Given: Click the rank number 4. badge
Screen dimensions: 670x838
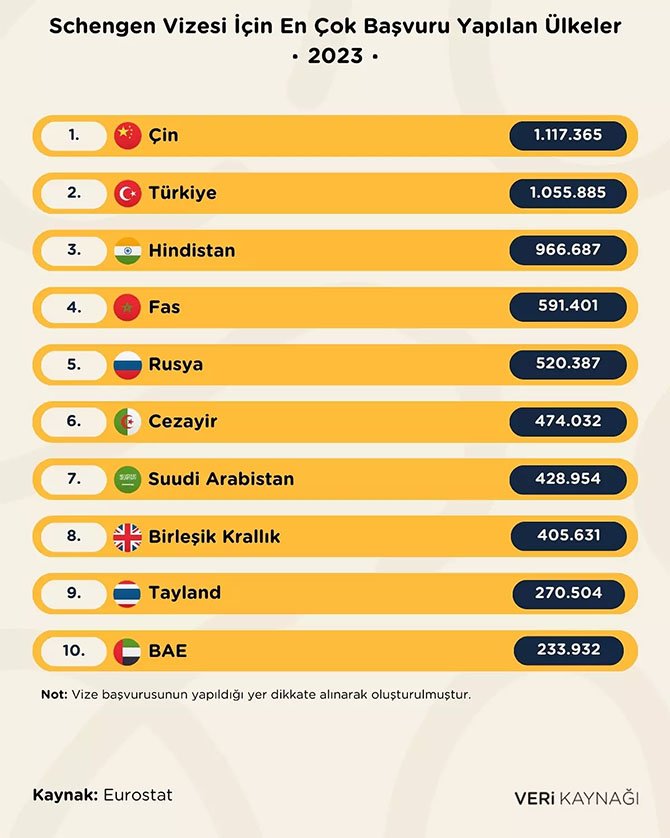Looking at the screenshot, I should click(x=74, y=307).
